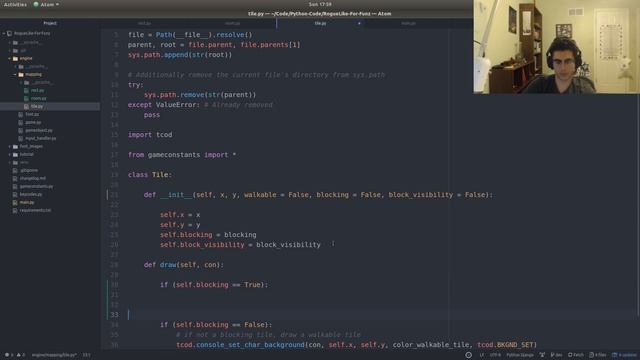Place cursor on the 'import tcod' line
Viewport: 640px width, 360px height.
(x=150, y=135)
